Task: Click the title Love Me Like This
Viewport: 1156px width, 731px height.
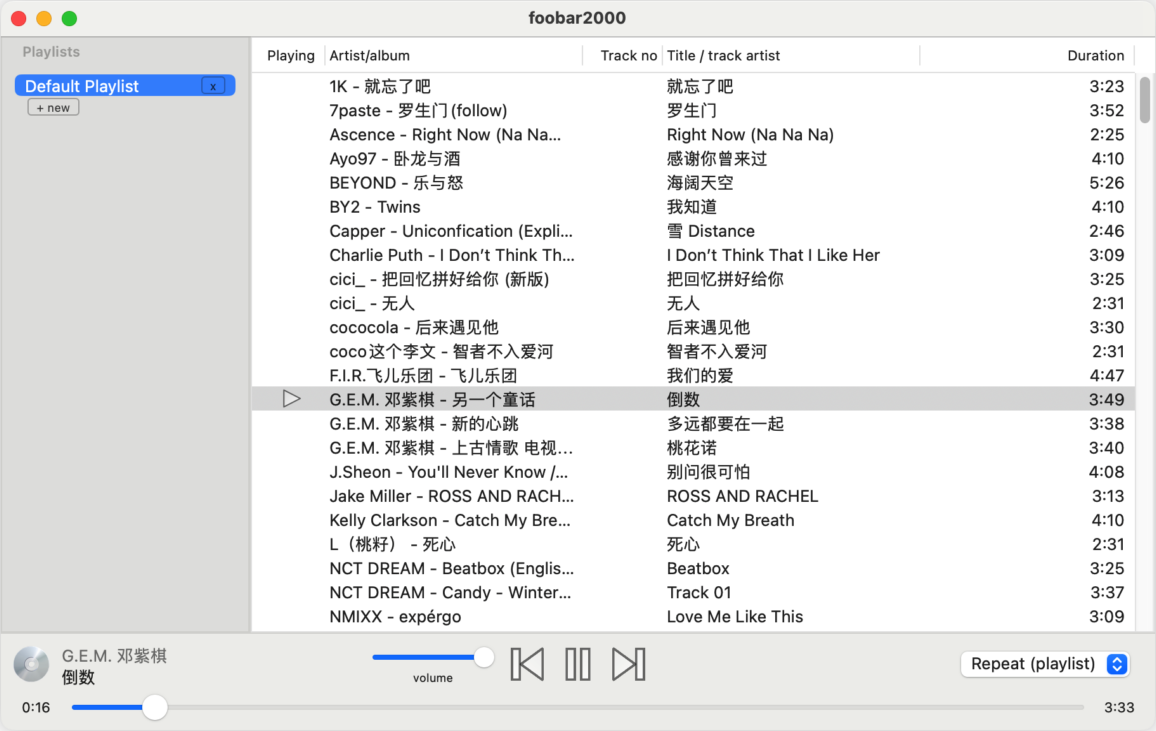Action: (x=734, y=617)
